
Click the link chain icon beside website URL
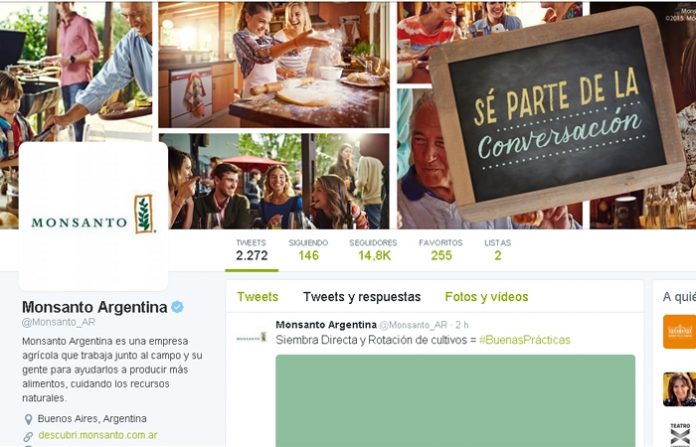28,436
